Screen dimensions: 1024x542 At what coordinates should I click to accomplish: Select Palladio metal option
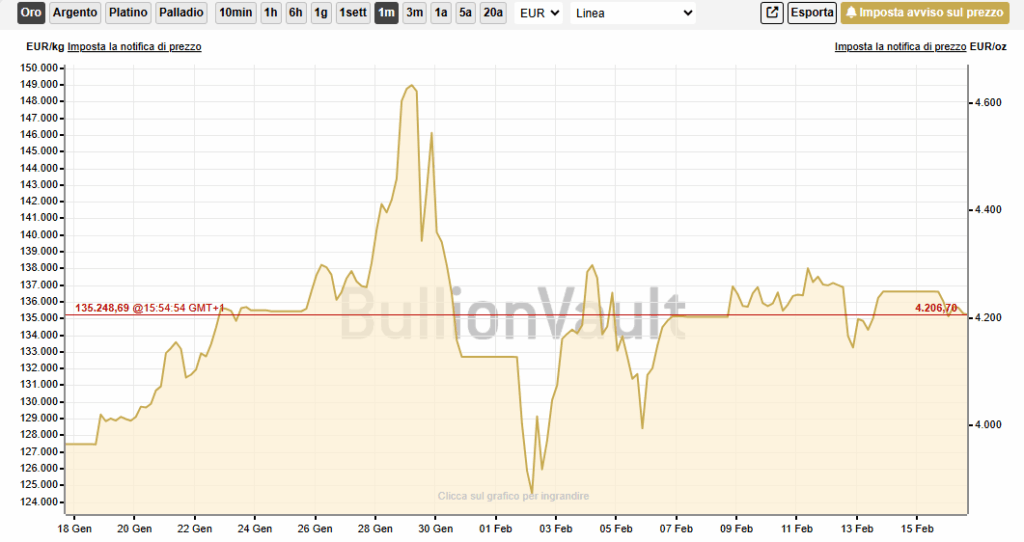click(182, 13)
